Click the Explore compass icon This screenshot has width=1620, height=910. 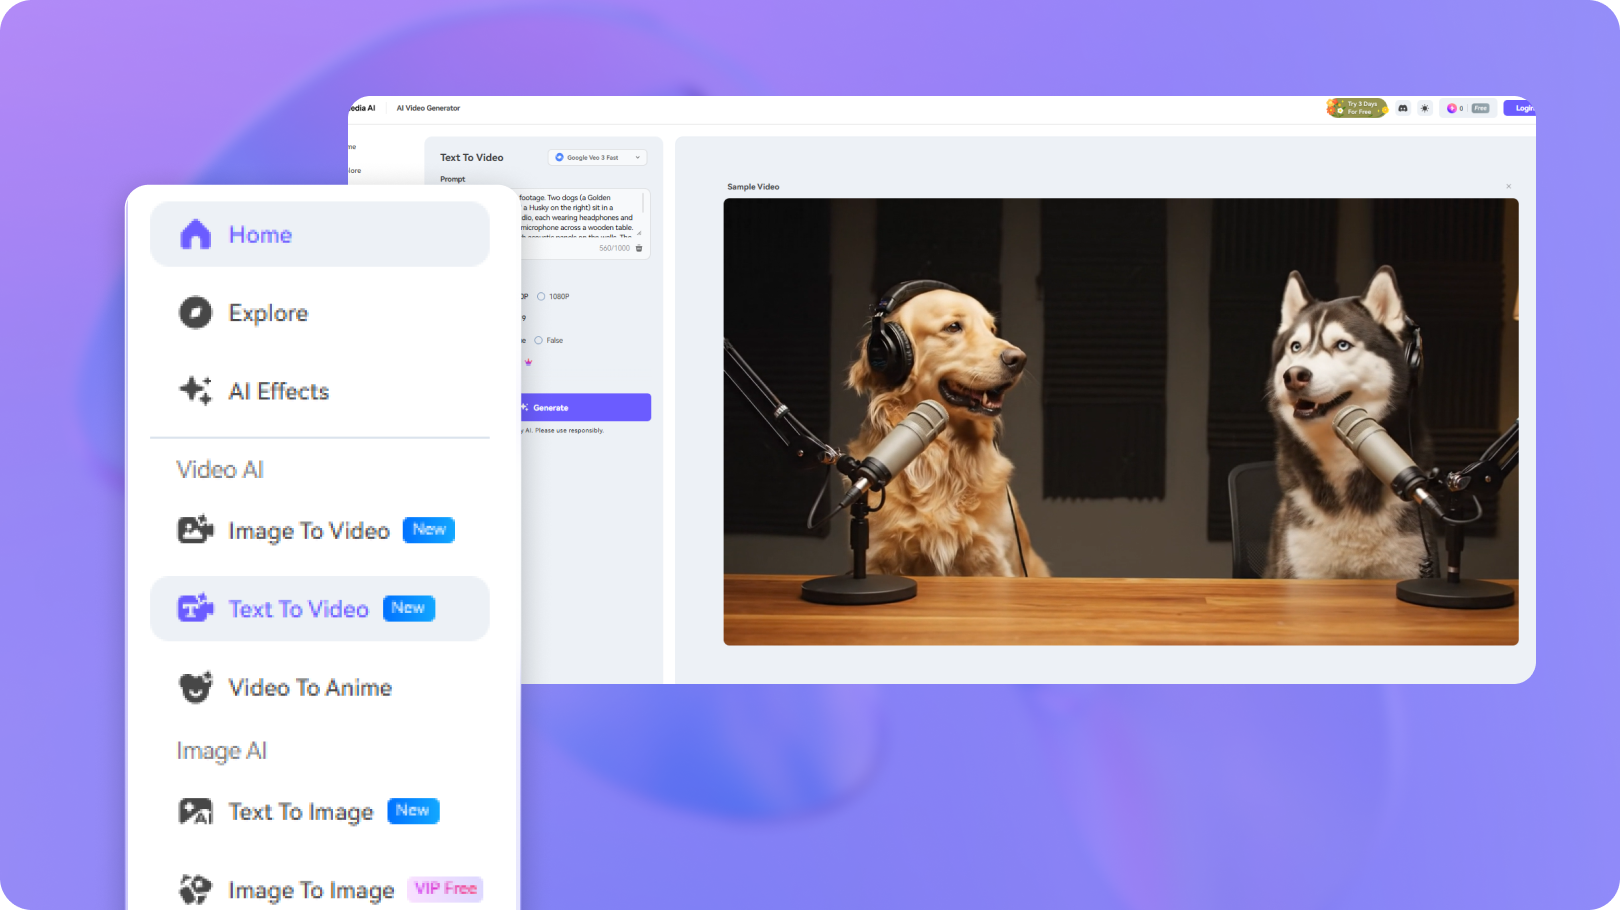coord(195,313)
